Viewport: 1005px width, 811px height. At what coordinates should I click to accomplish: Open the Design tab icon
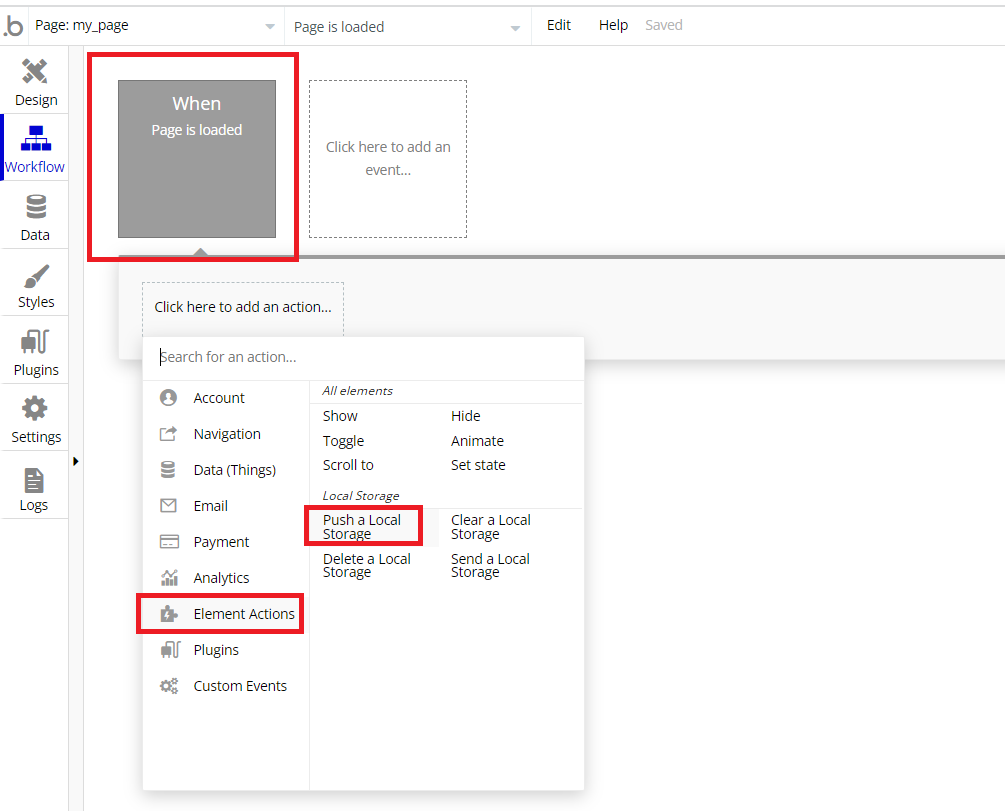(x=35, y=71)
